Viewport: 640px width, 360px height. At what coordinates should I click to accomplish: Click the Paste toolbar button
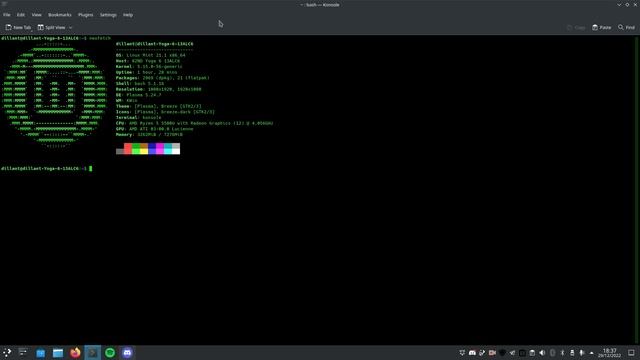pos(602,27)
